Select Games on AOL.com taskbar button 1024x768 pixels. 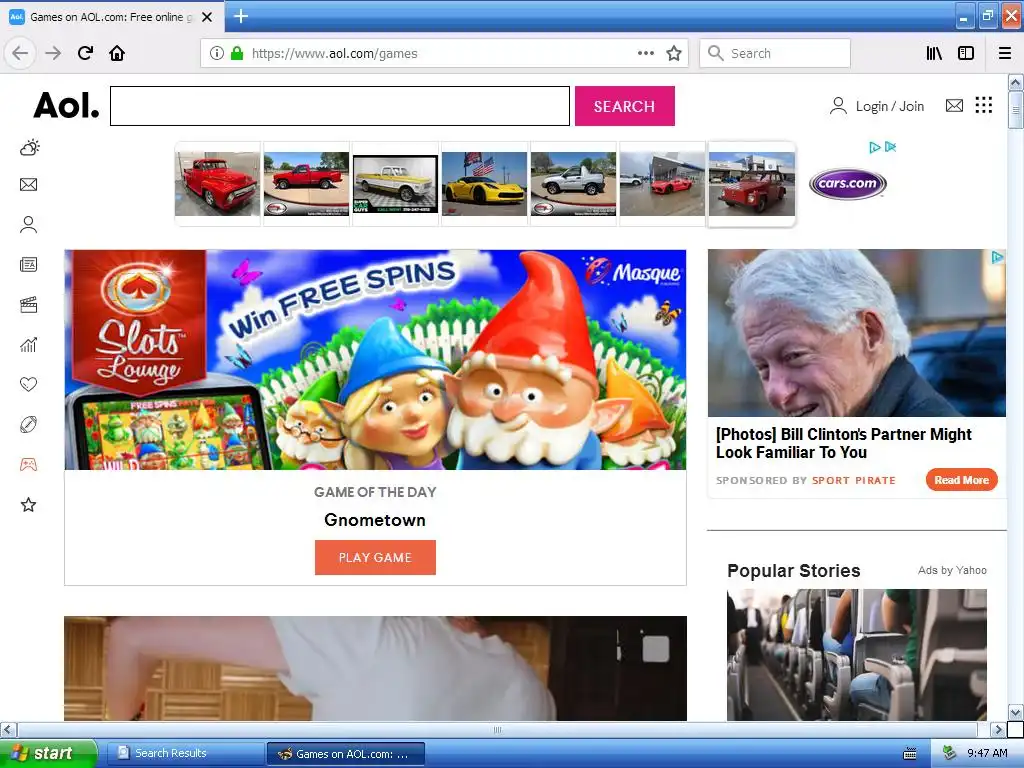pos(345,754)
